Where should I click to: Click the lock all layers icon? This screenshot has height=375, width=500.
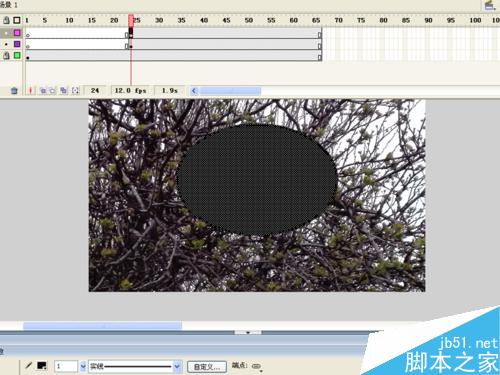[6, 20]
